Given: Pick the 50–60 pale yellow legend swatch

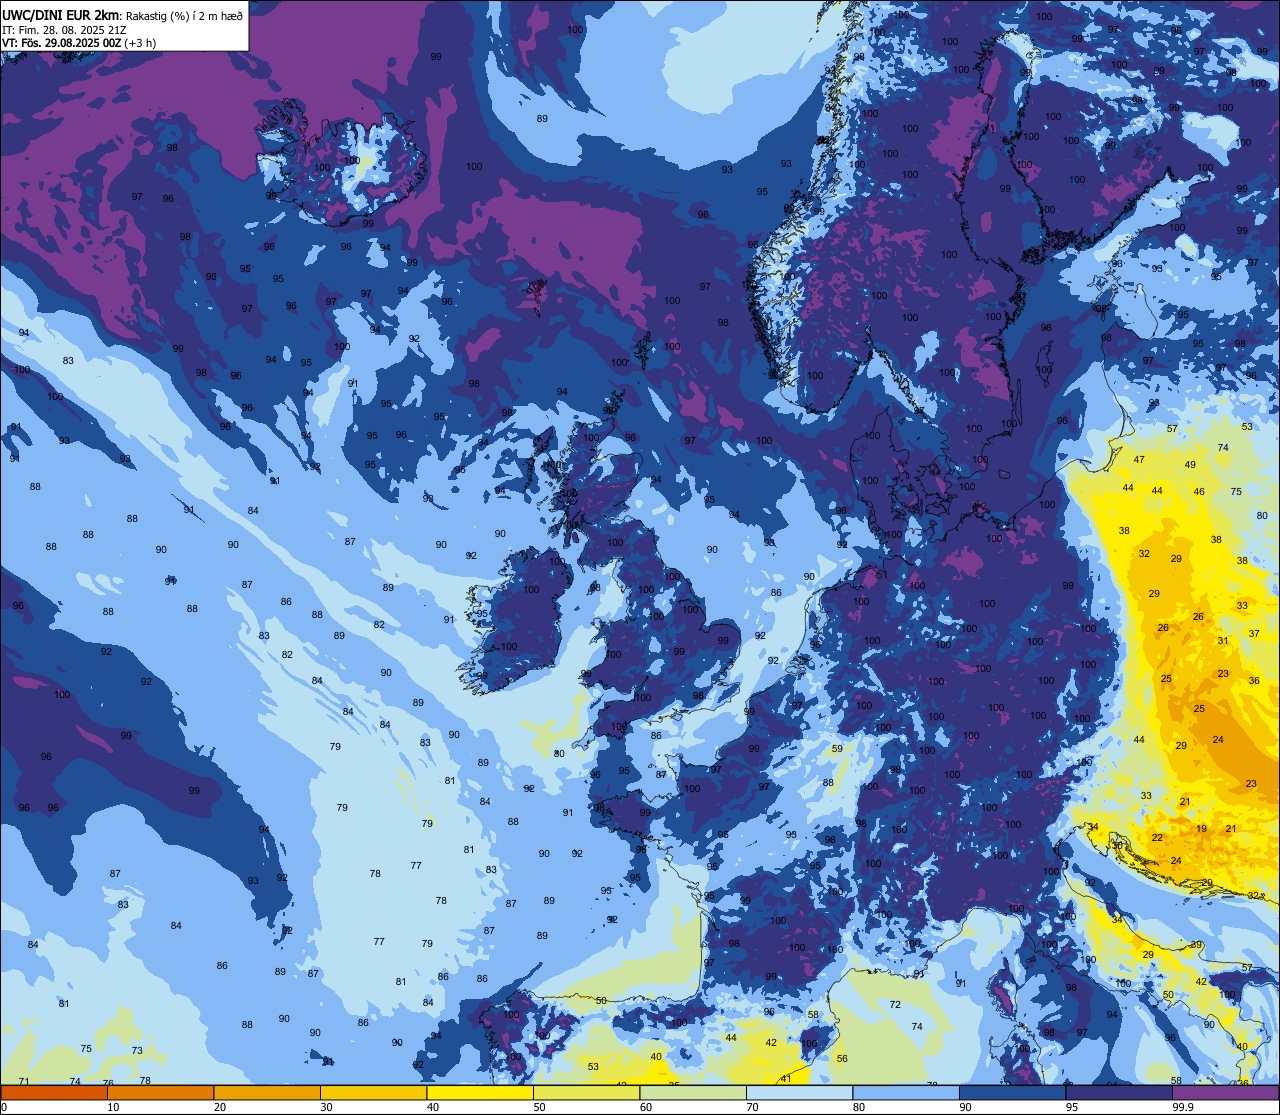Looking at the screenshot, I should click(586, 1092).
